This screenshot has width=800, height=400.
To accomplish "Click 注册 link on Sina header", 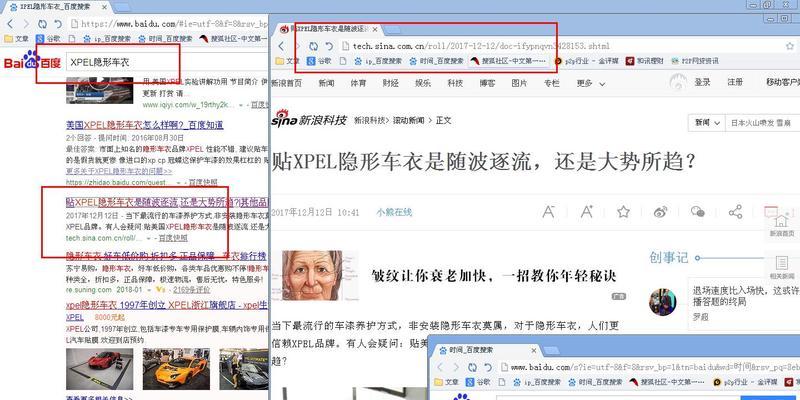I will pyautogui.click(x=735, y=82).
